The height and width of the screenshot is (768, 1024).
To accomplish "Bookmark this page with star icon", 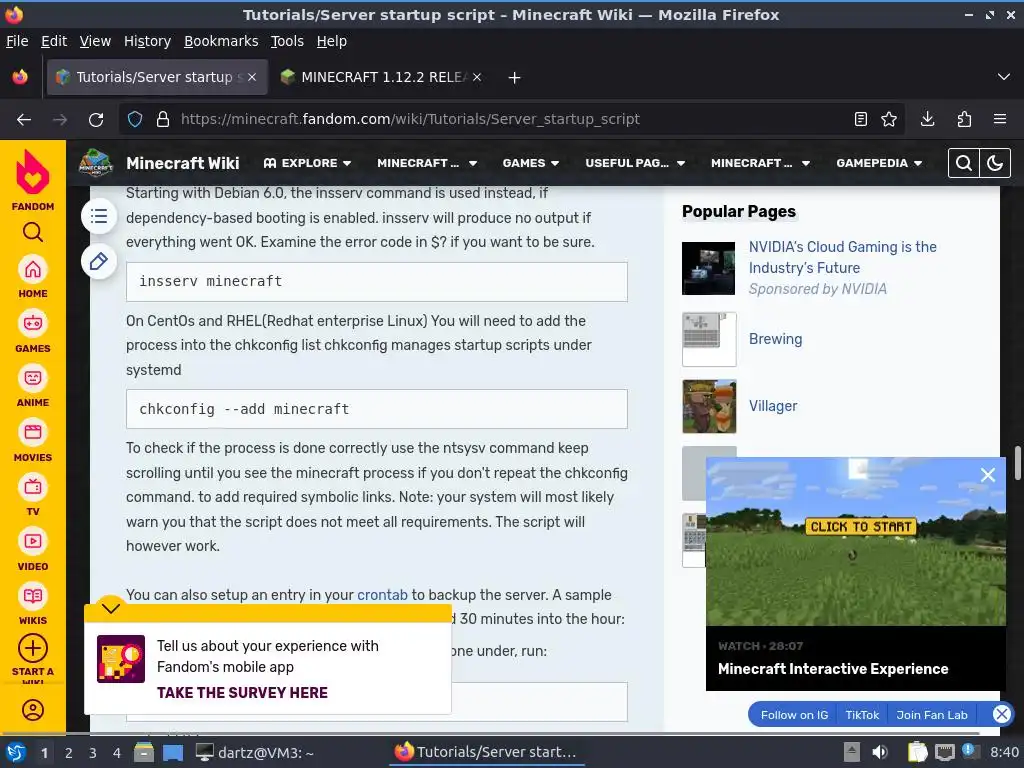I will point(889,119).
